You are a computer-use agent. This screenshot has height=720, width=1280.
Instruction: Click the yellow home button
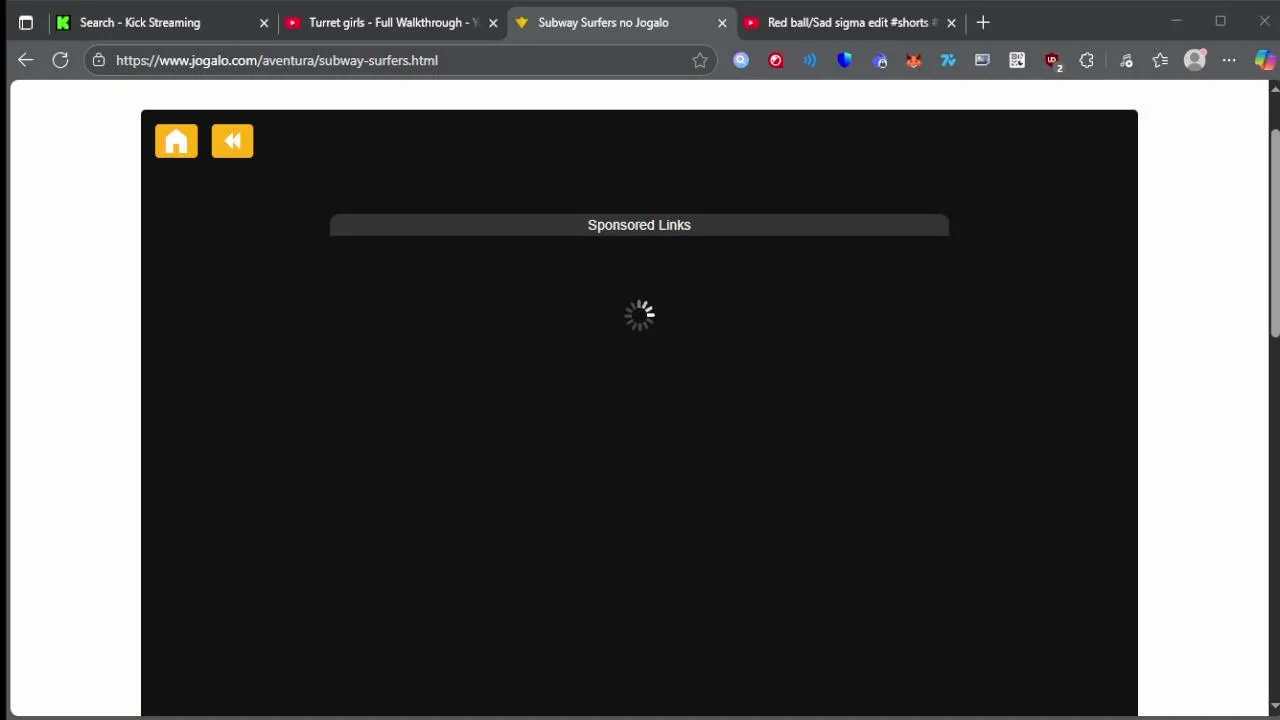(176, 141)
